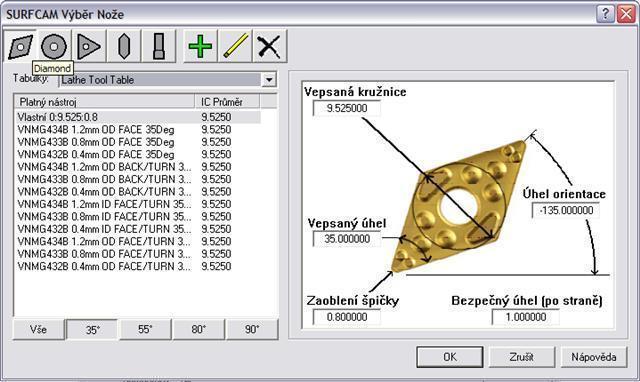Edit tool with the yellow pencil icon
Image resolution: width=640 pixels, height=382 pixels.
(x=235, y=46)
